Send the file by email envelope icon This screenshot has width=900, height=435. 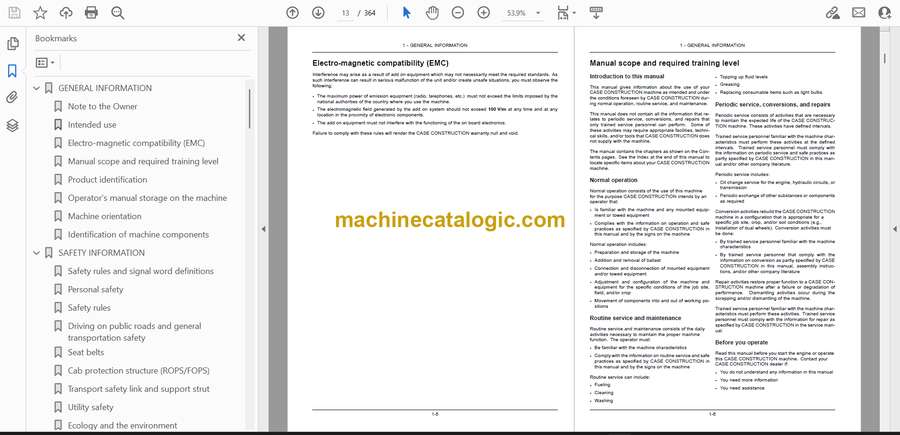coord(859,13)
